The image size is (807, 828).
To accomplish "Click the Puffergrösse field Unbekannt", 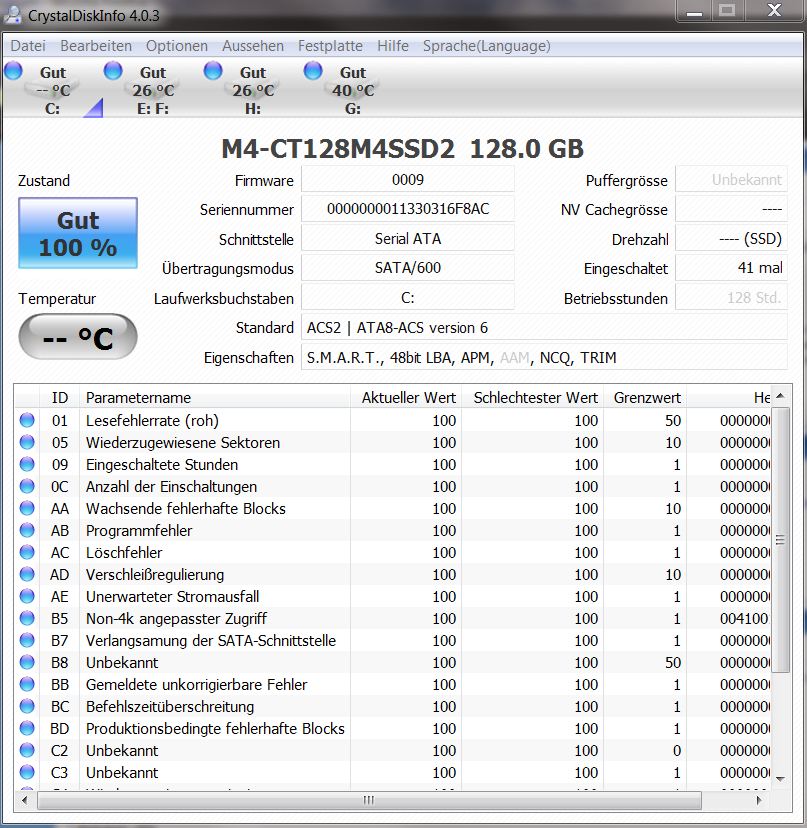I will click(x=731, y=180).
